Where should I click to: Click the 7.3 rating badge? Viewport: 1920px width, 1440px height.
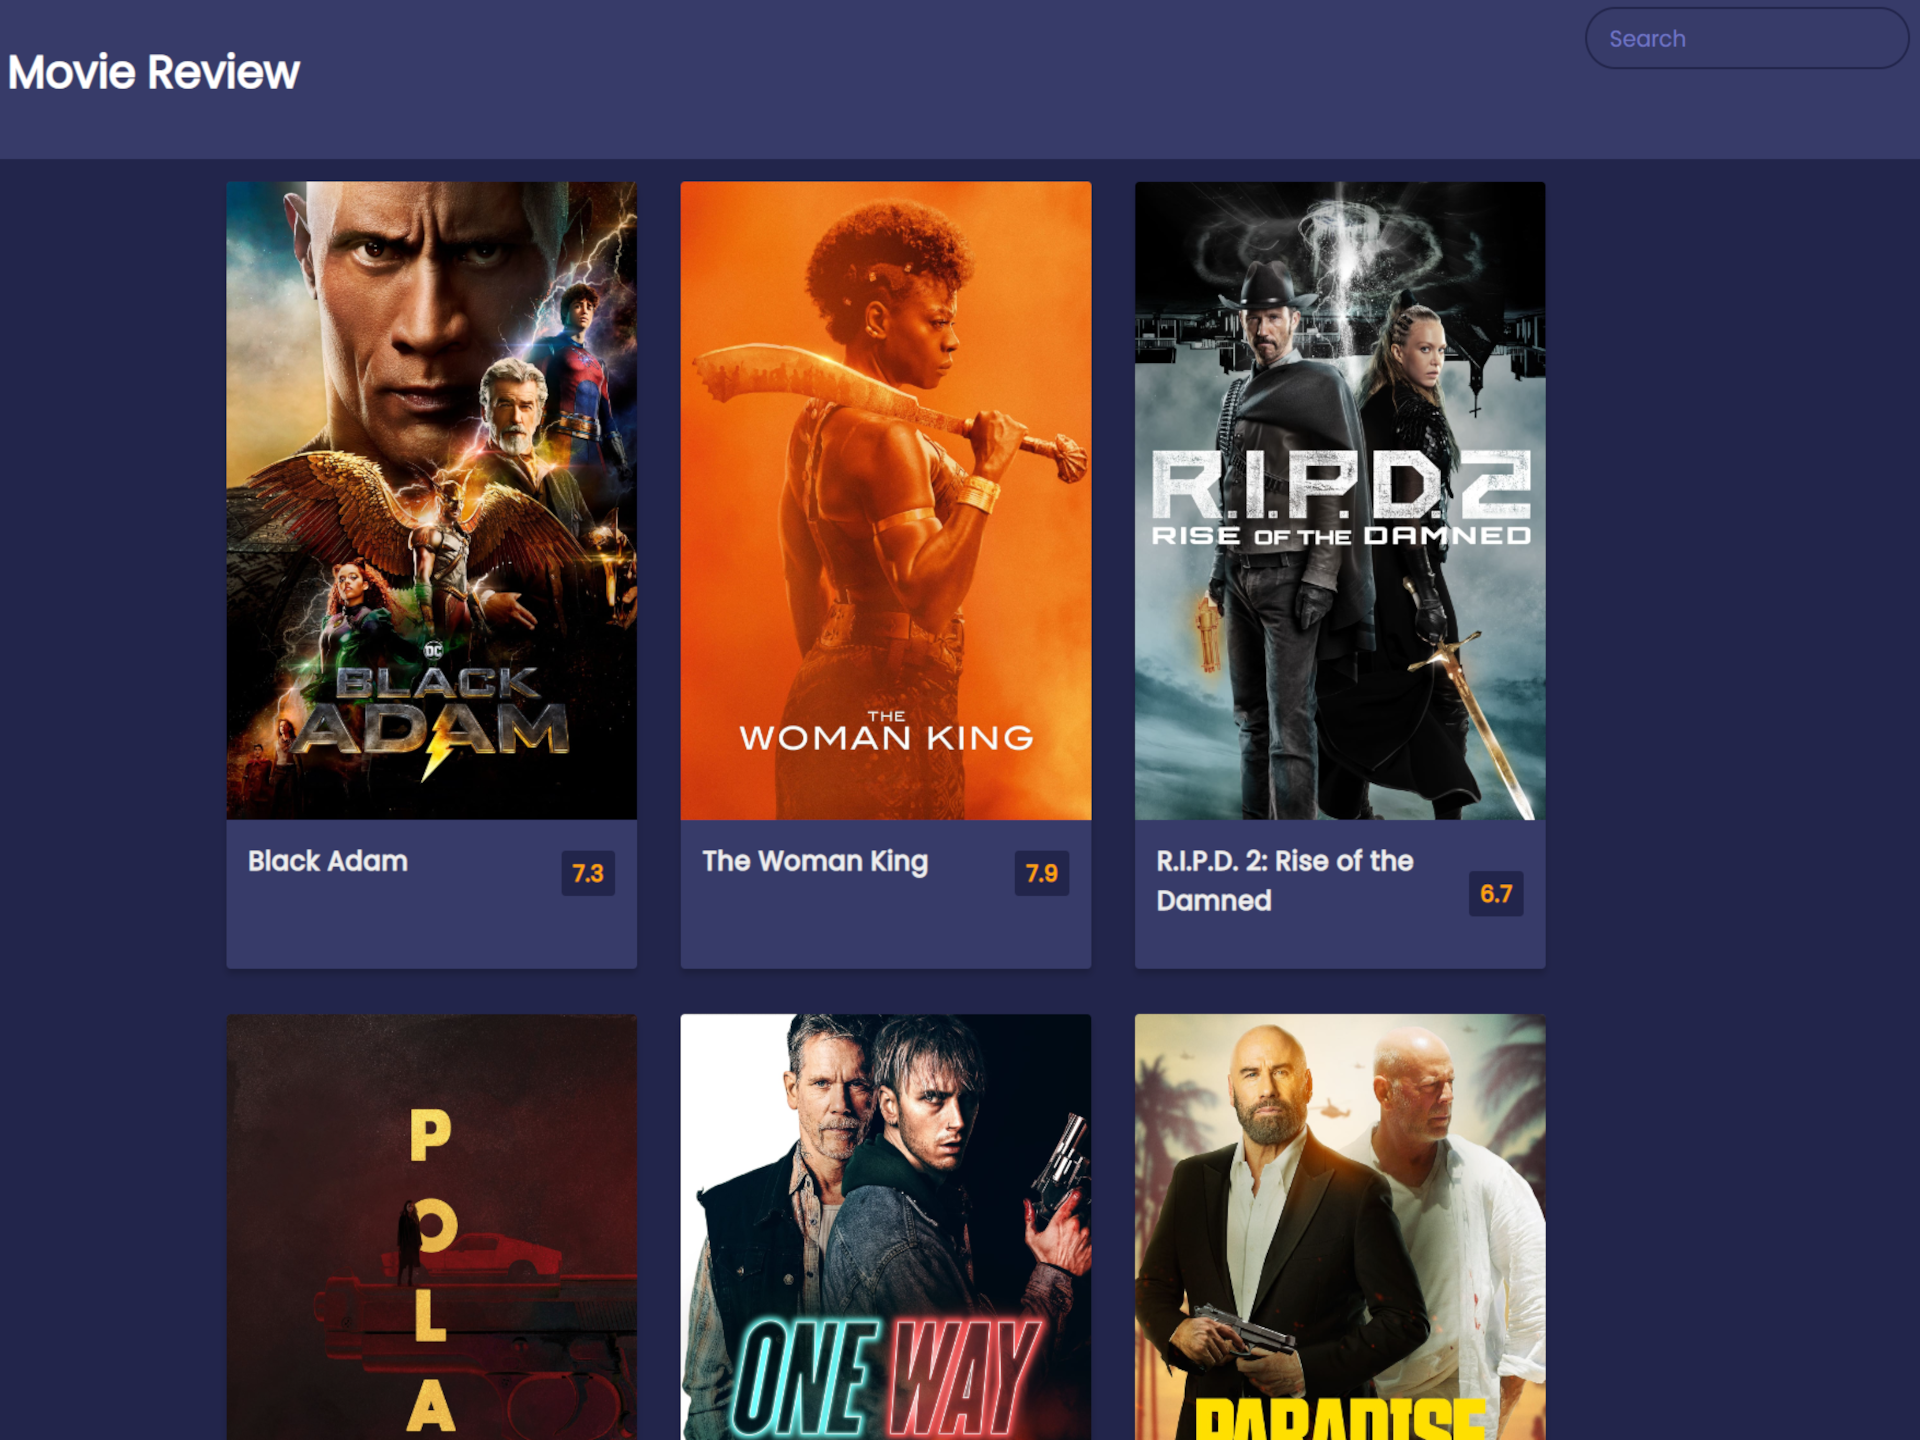click(588, 873)
